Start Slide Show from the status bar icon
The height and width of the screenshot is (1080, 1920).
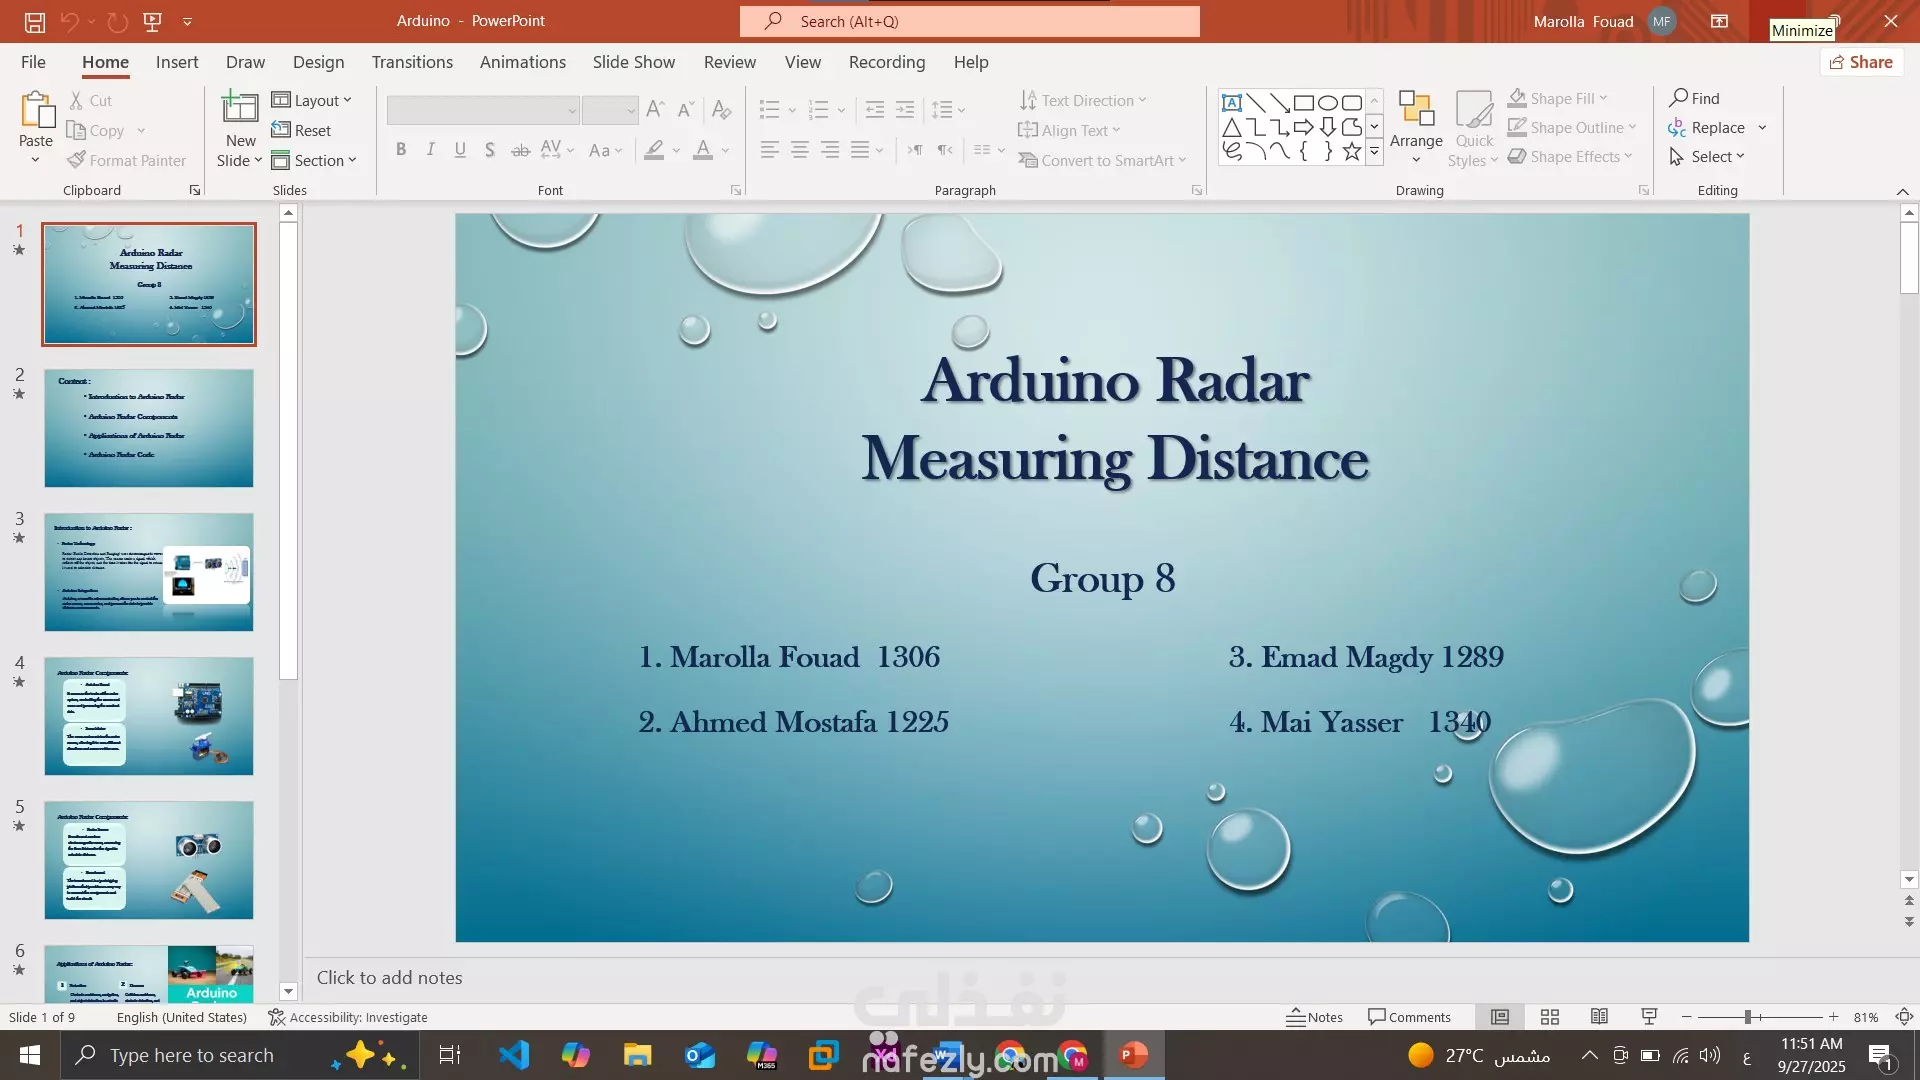pyautogui.click(x=1649, y=1017)
